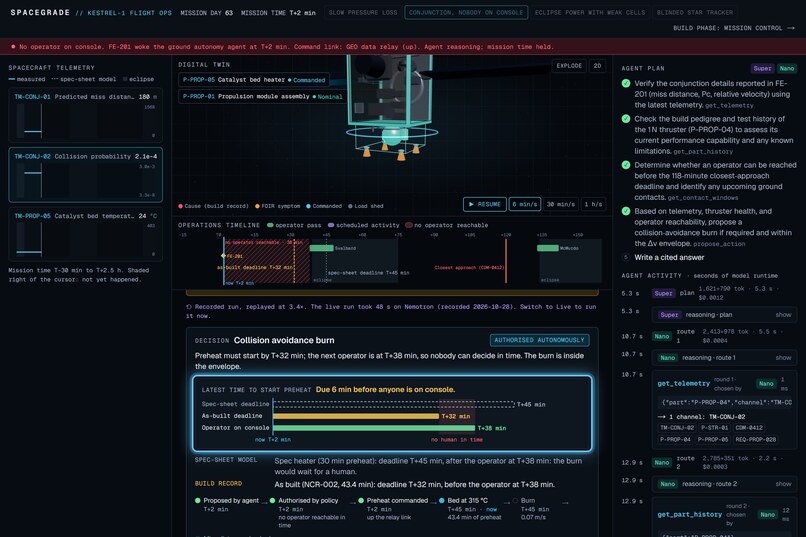Image resolution: width=806 pixels, height=537 pixels.
Task: Set playback speed to 1 h/s
Action: coord(593,204)
